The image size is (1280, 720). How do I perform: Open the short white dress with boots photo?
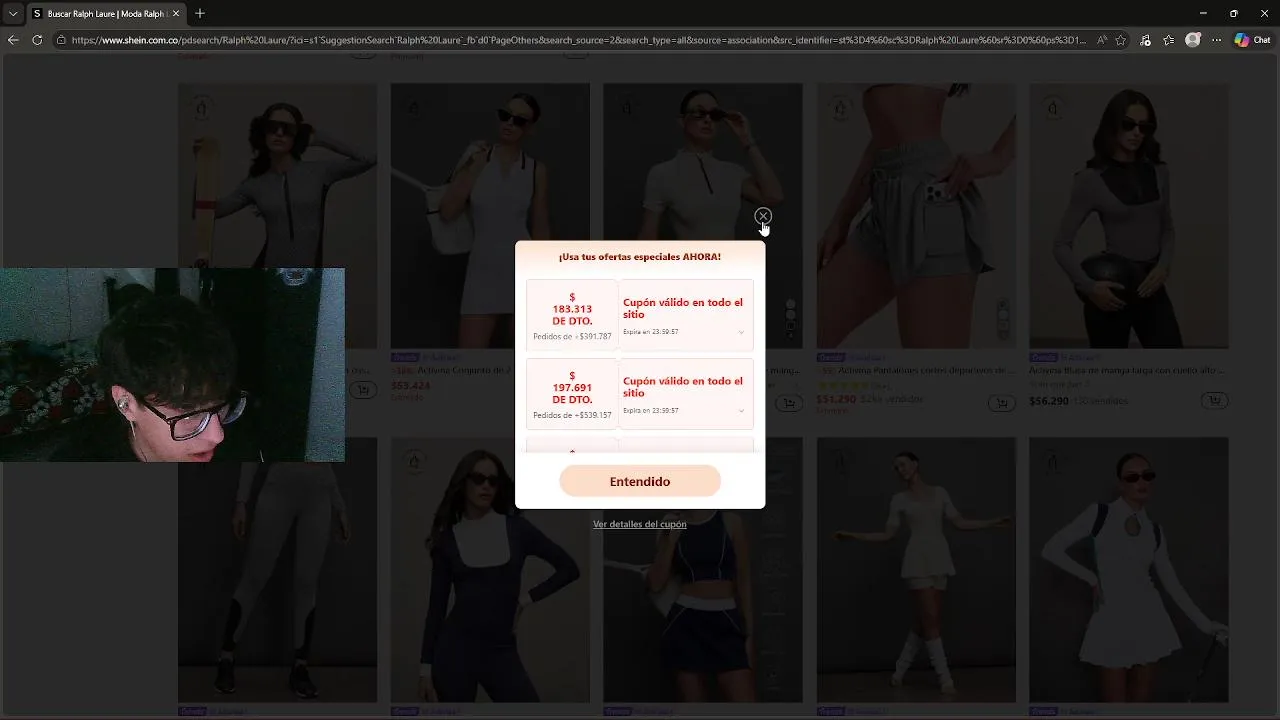tap(916, 570)
